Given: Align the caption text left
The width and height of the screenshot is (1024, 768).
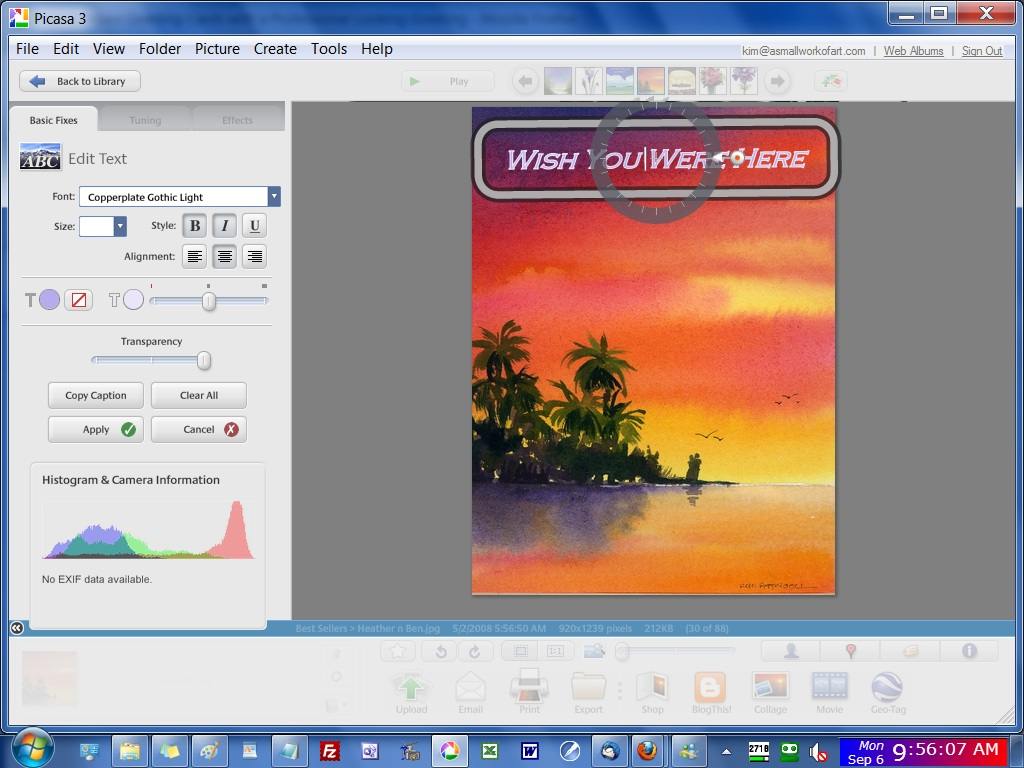Looking at the screenshot, I should tap(195, 256).
